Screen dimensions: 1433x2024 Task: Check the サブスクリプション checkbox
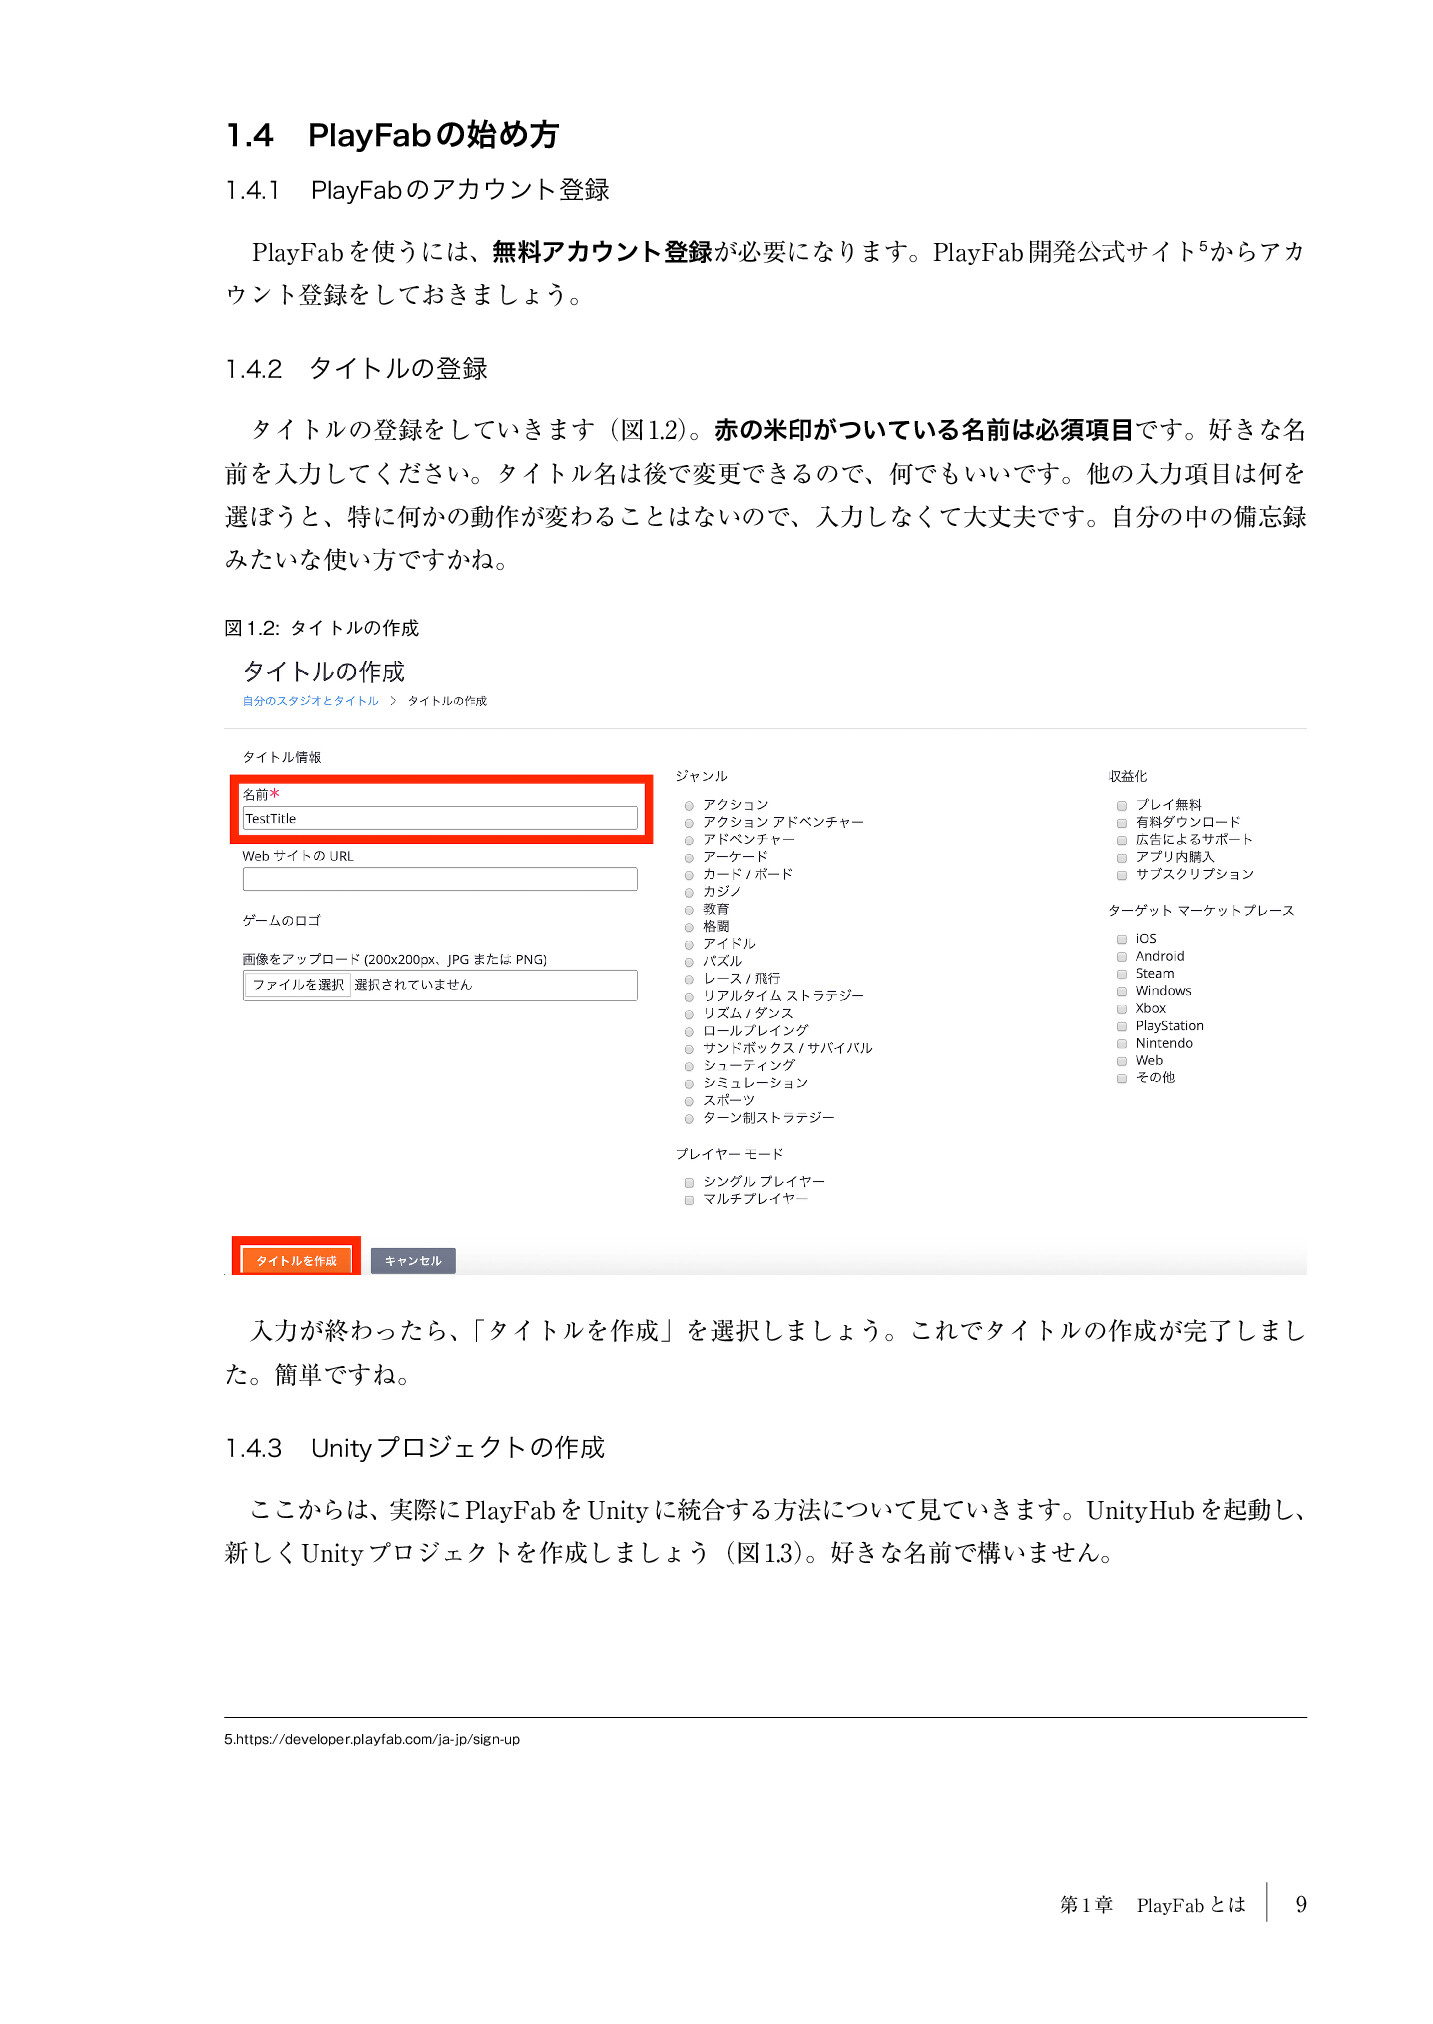coord(1122,875)
